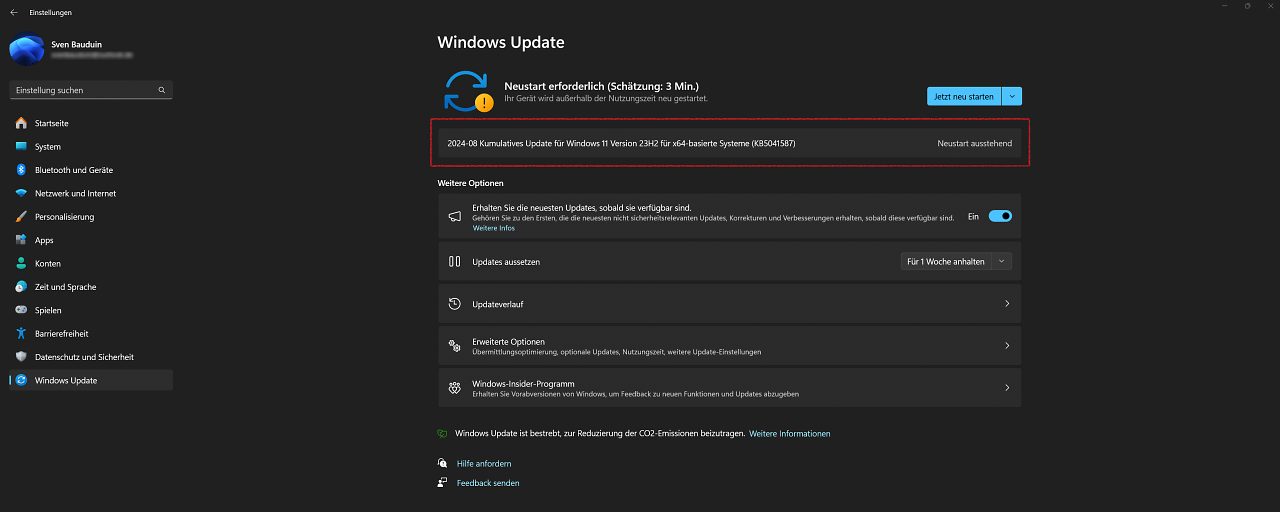Open the Personalisierung brush icon

coord(21,217)
